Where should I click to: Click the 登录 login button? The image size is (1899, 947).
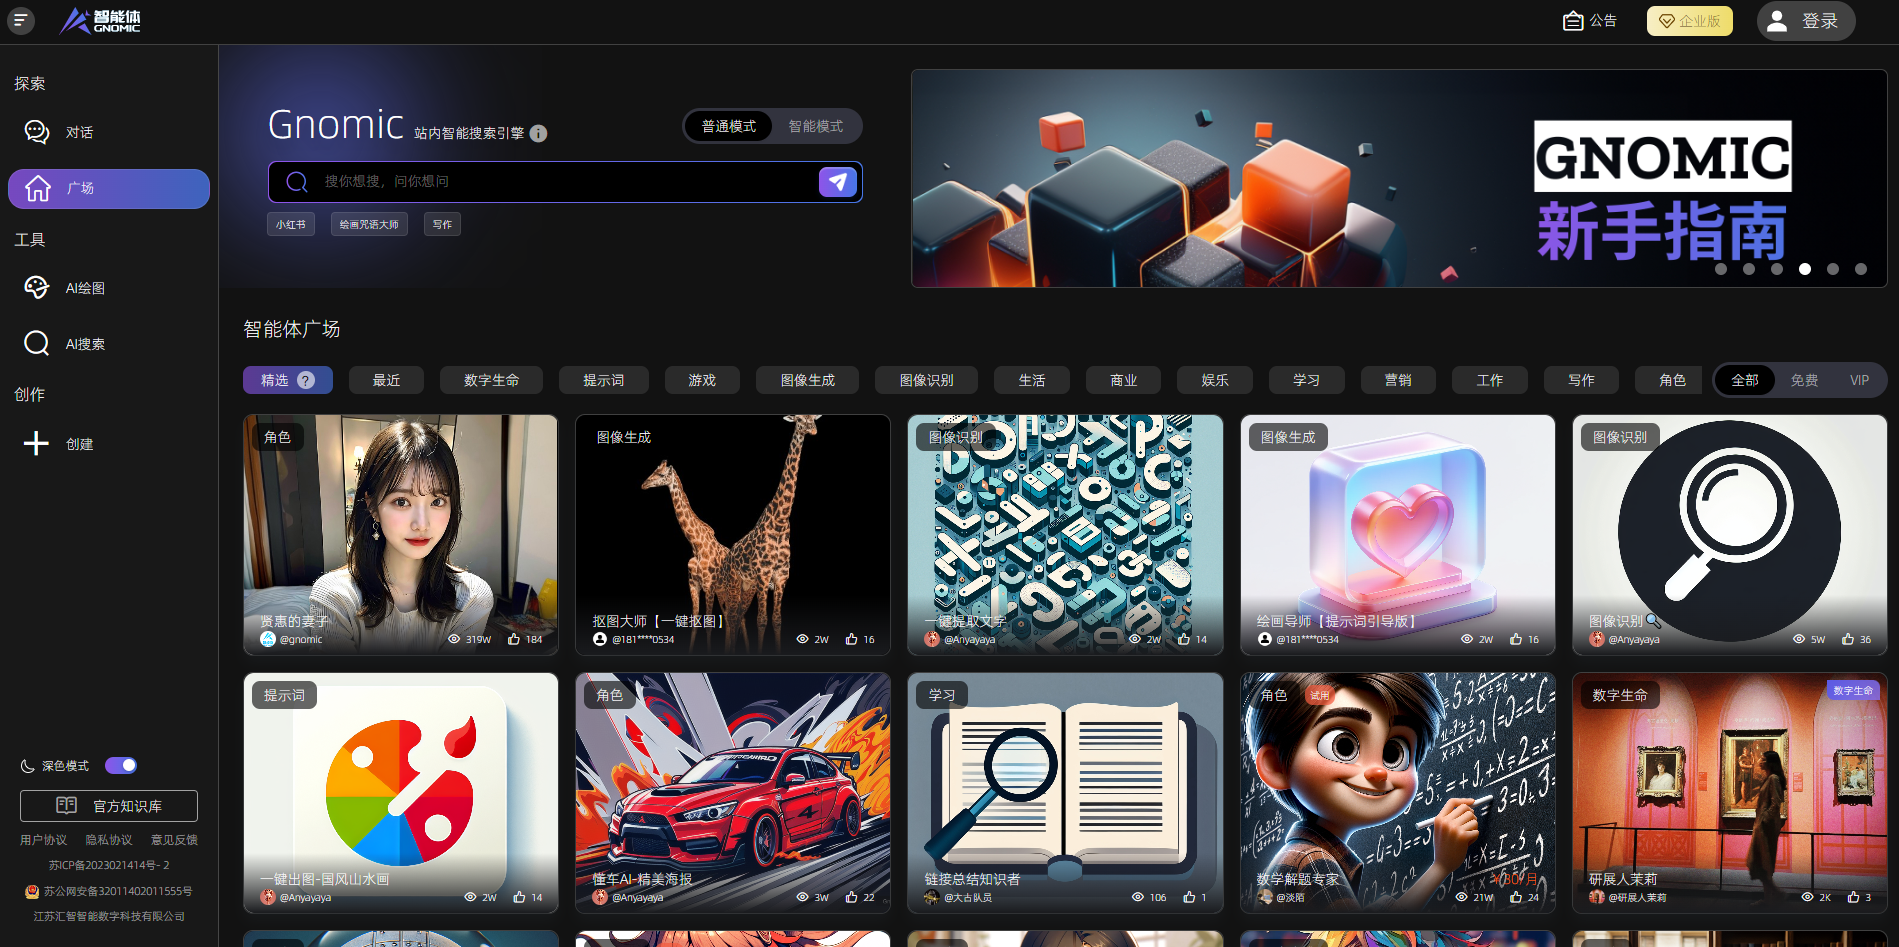[x=1805, y=21]
